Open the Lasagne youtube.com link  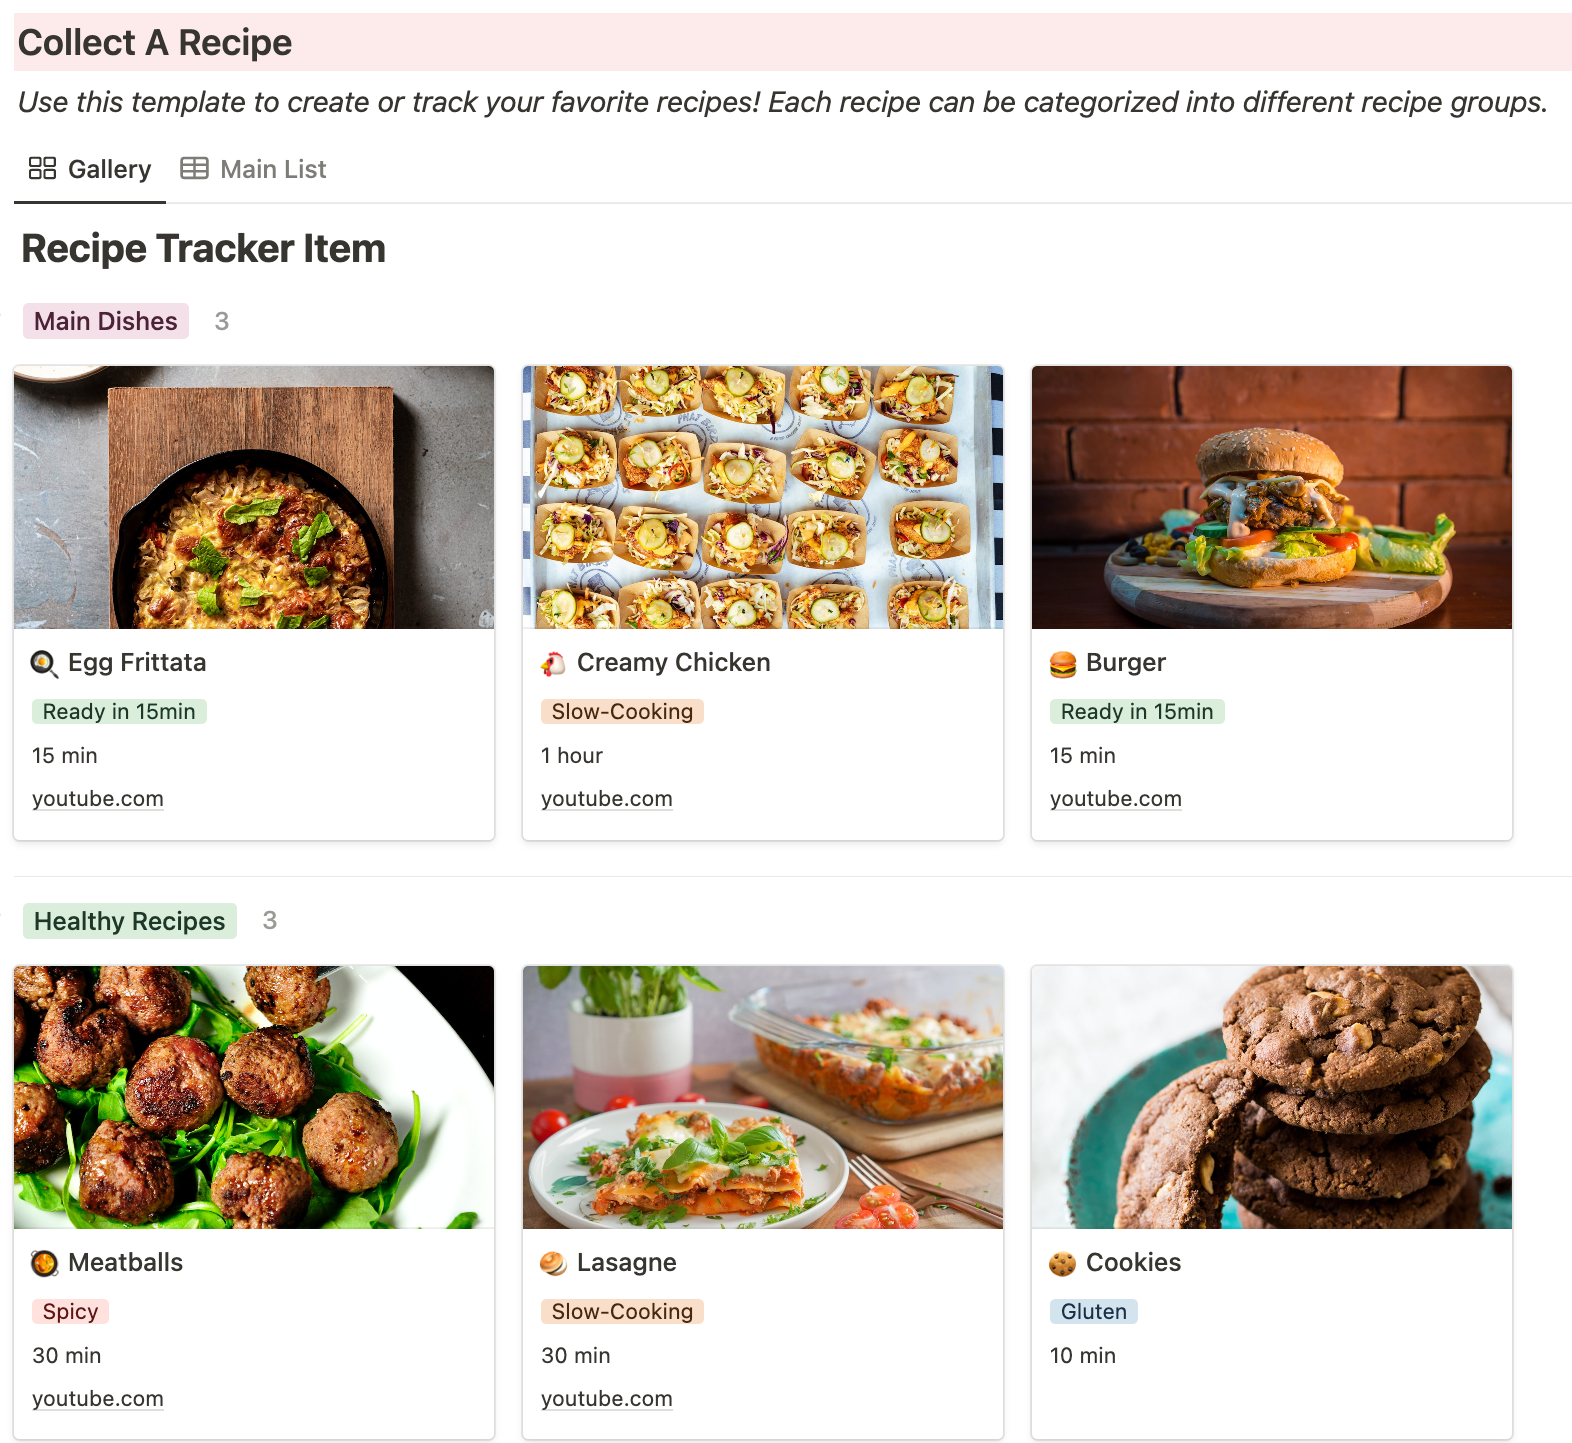(x=607, y=1399)
